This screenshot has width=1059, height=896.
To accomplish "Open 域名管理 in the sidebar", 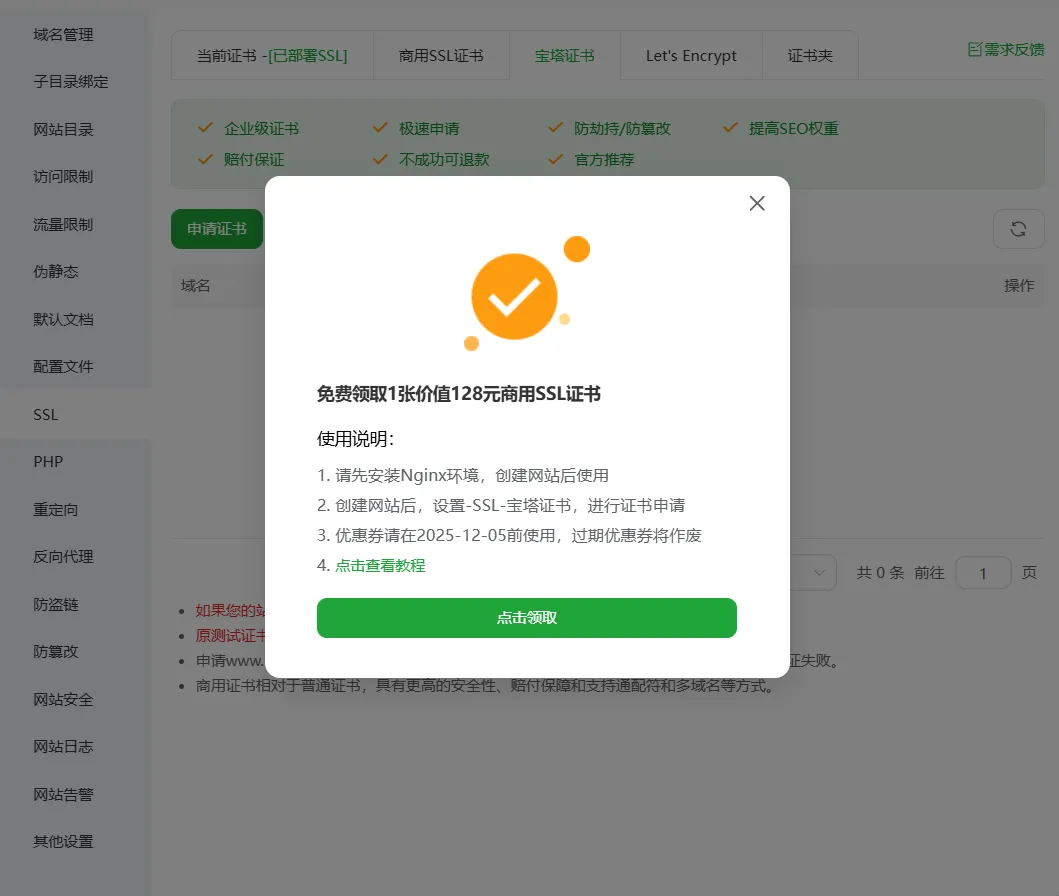I will tap(63, 34).
